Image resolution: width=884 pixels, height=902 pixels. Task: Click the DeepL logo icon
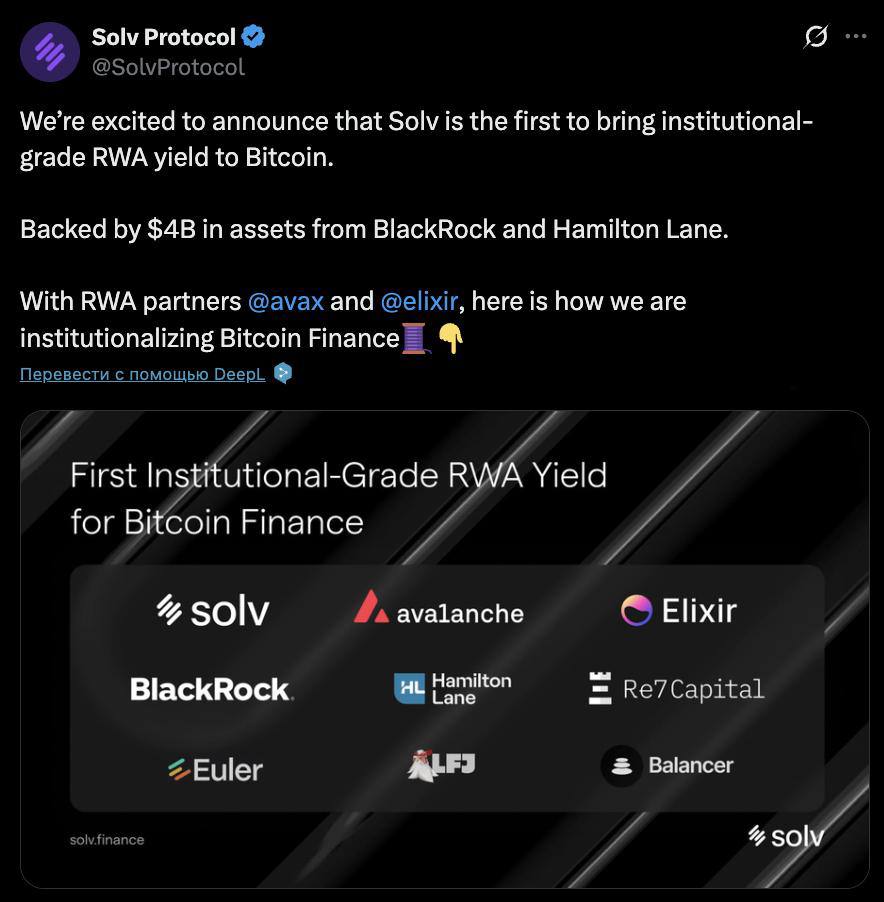point(282,373)
